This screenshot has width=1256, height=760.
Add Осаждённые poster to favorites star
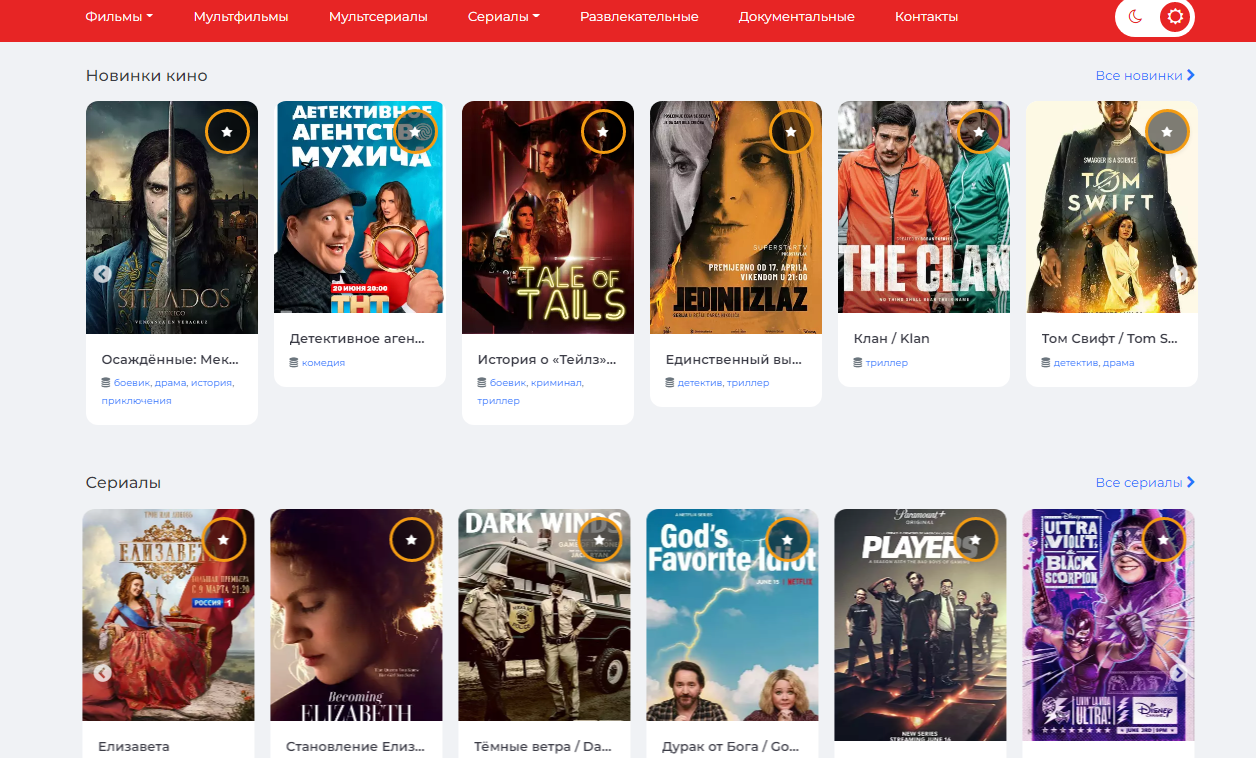pos(227,131)
